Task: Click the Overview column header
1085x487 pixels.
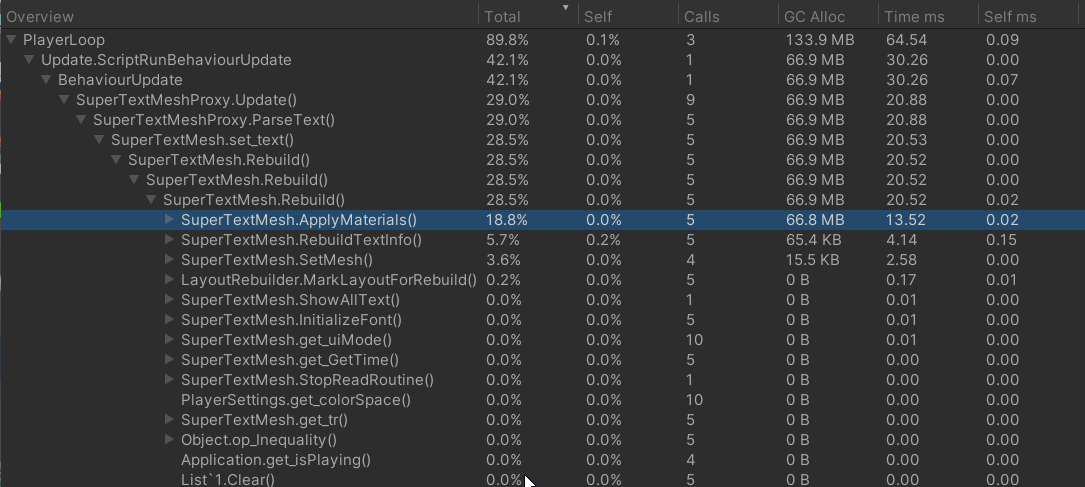Action: pos(39,17)
